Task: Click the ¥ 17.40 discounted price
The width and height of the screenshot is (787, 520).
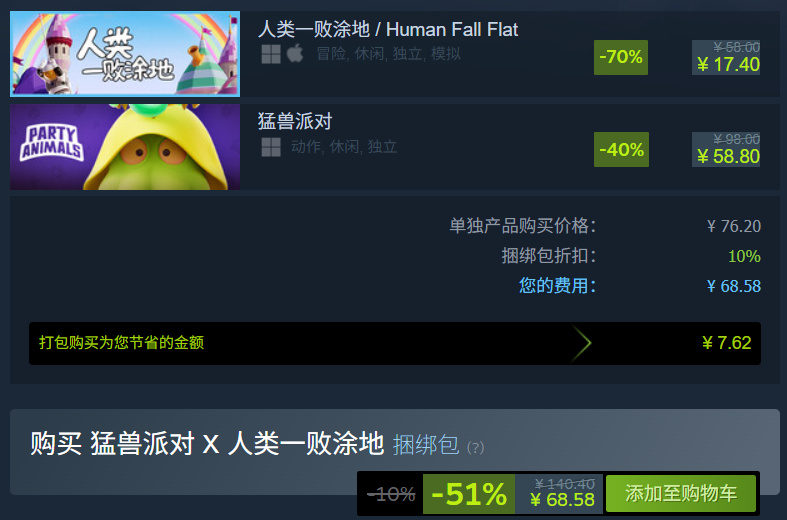Action: point(728,64)
